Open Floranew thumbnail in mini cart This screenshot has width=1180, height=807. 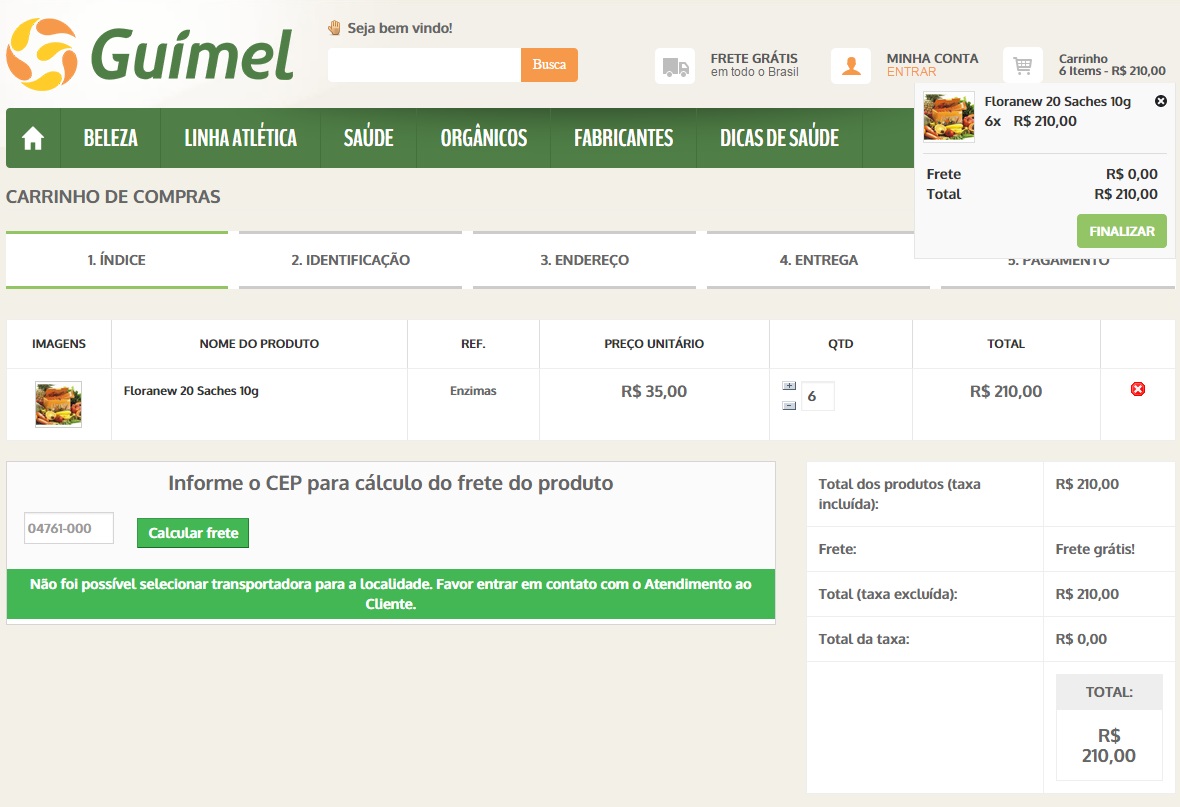(x=949, y=117)
